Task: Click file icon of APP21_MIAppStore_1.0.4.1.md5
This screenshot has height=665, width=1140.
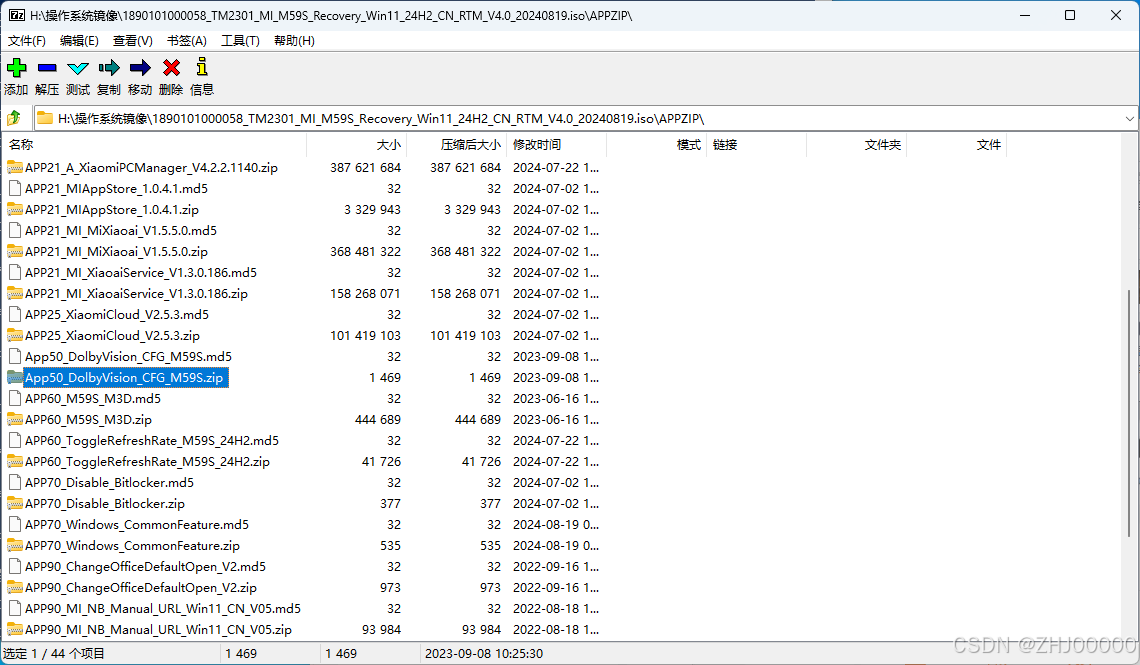Action: coord(15,188)
